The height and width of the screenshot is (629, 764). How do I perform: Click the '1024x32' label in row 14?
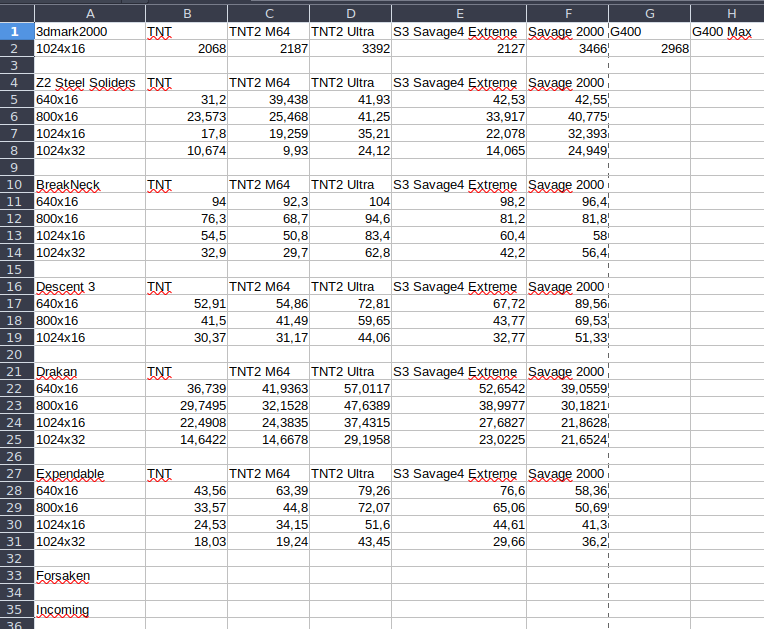coord(90,253)
